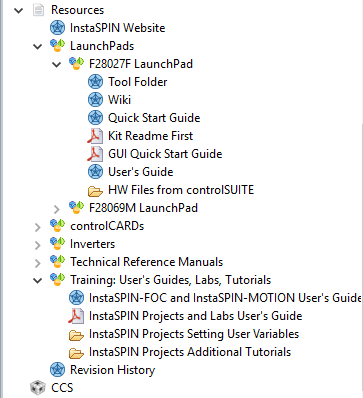Click the CCS cube icon

38,388
